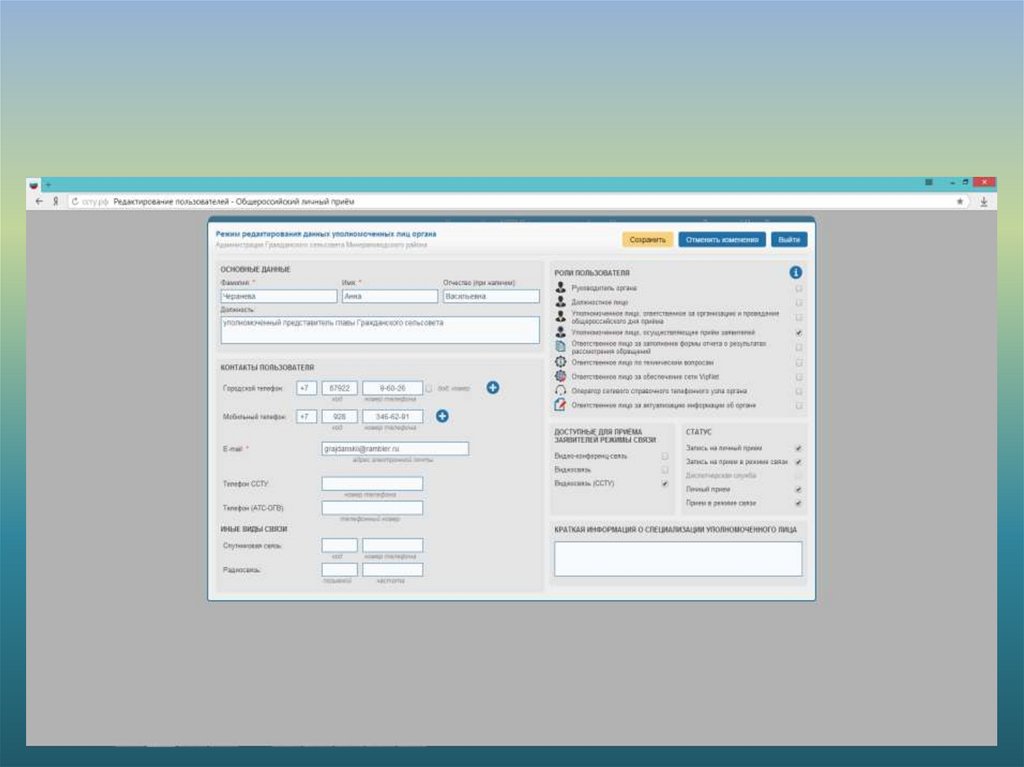The height and width of the screenshot is (767, 1024).
Task: Toggle 'Запись на личный прием' status checkbox
Action: click(798, 449)
